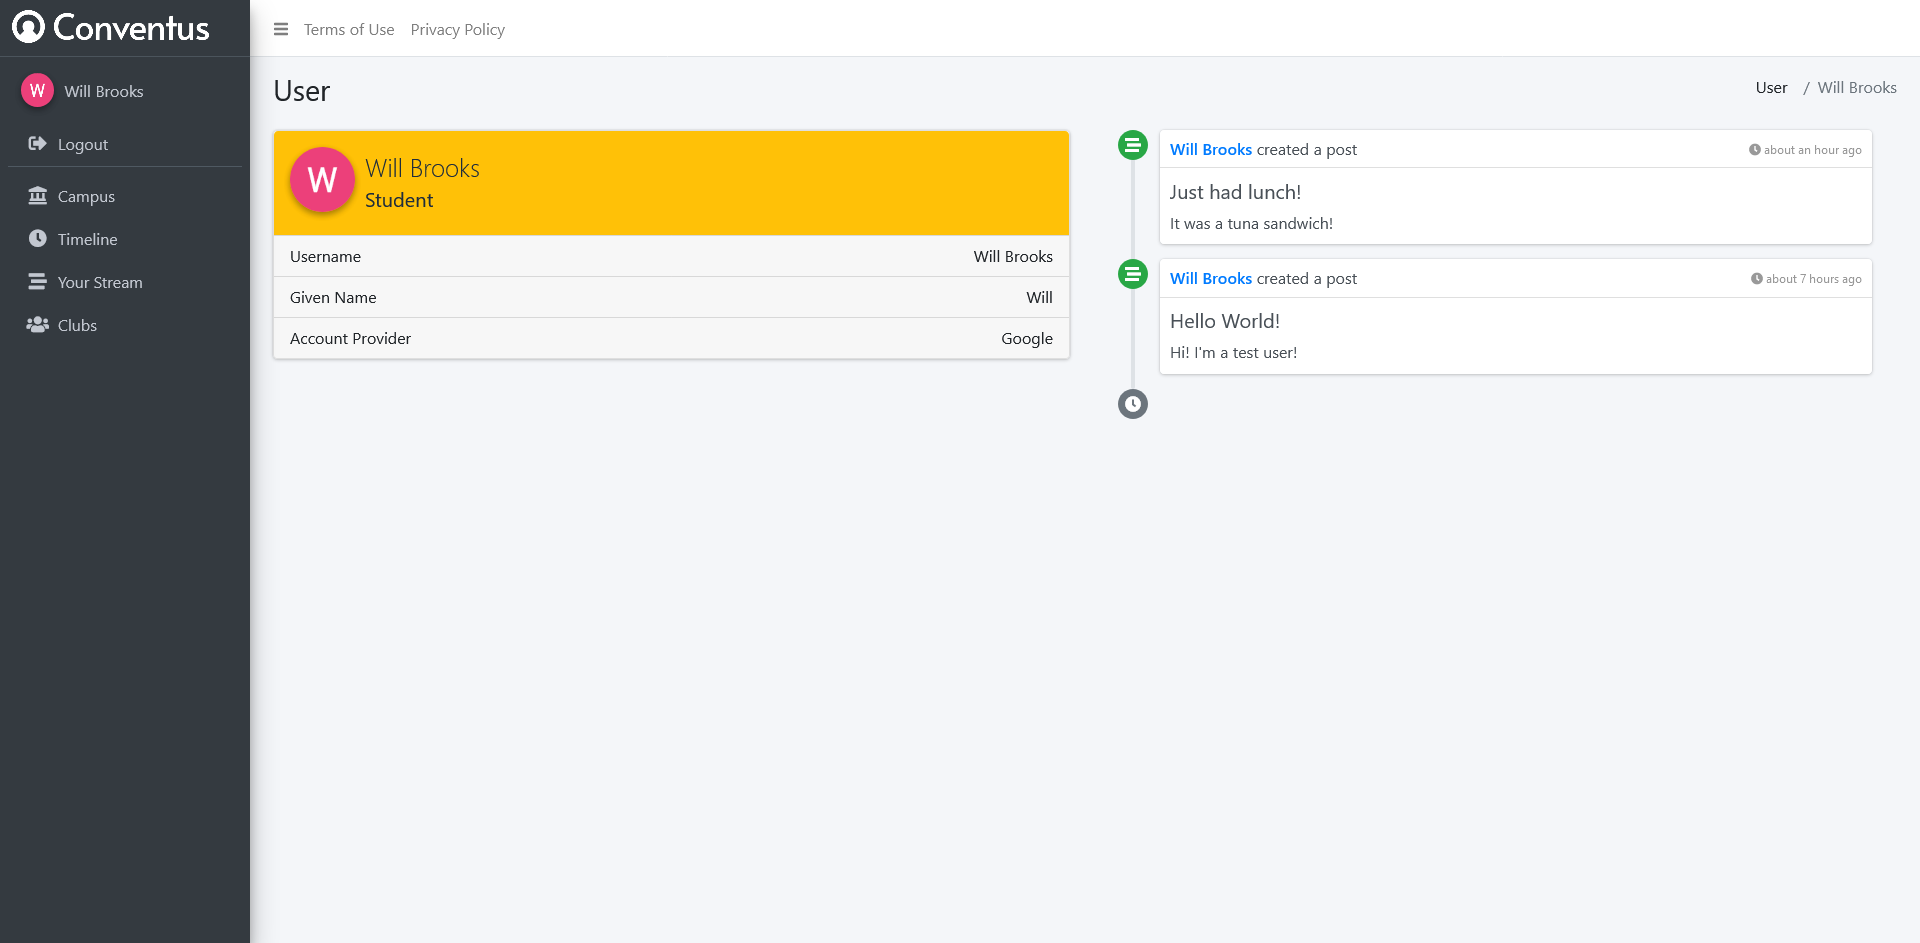Click the 'Google' account provider value
Viewport: 1920px width, 943px height.
[1027, 339]
